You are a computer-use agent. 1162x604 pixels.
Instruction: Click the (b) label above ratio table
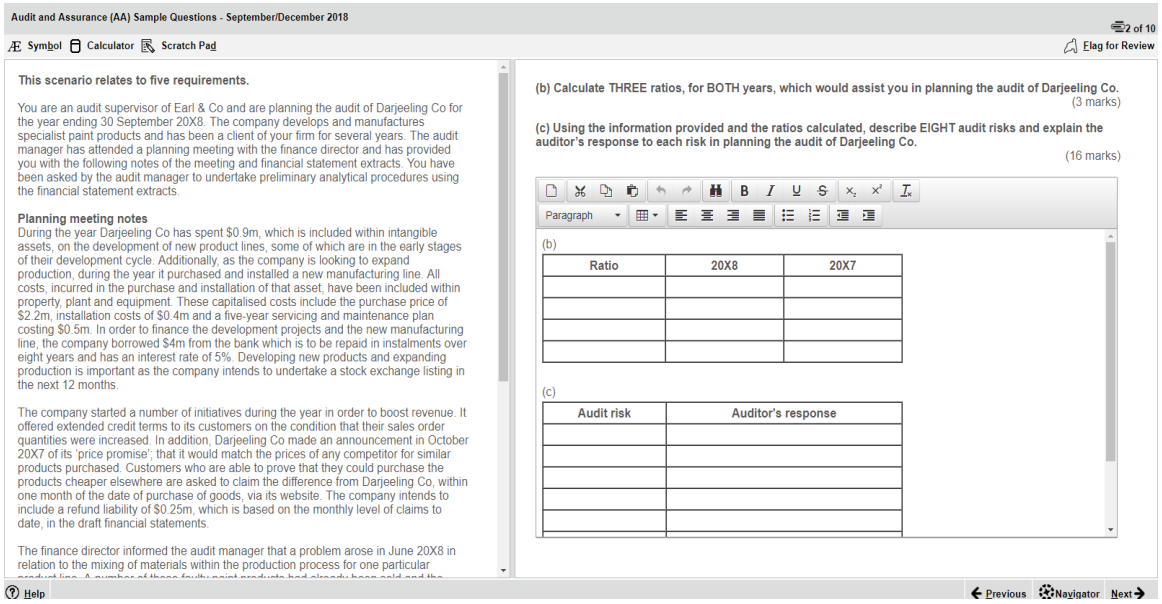pos(549,244)
